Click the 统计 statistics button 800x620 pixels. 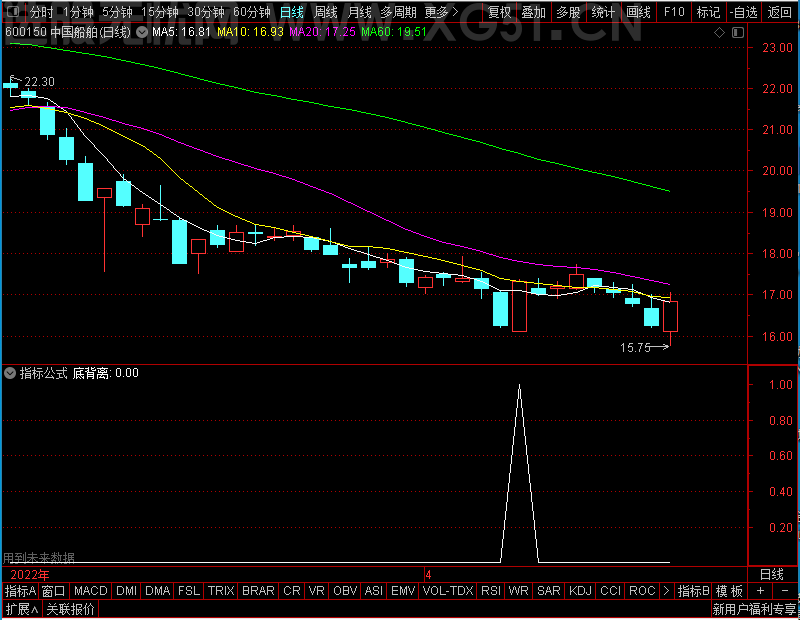point(603,12)
